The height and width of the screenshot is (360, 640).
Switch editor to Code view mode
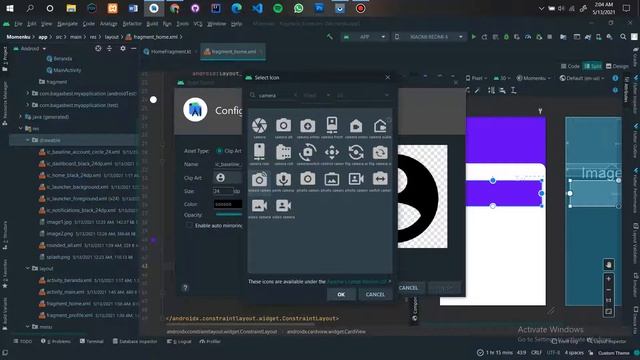tap(570, 66)
